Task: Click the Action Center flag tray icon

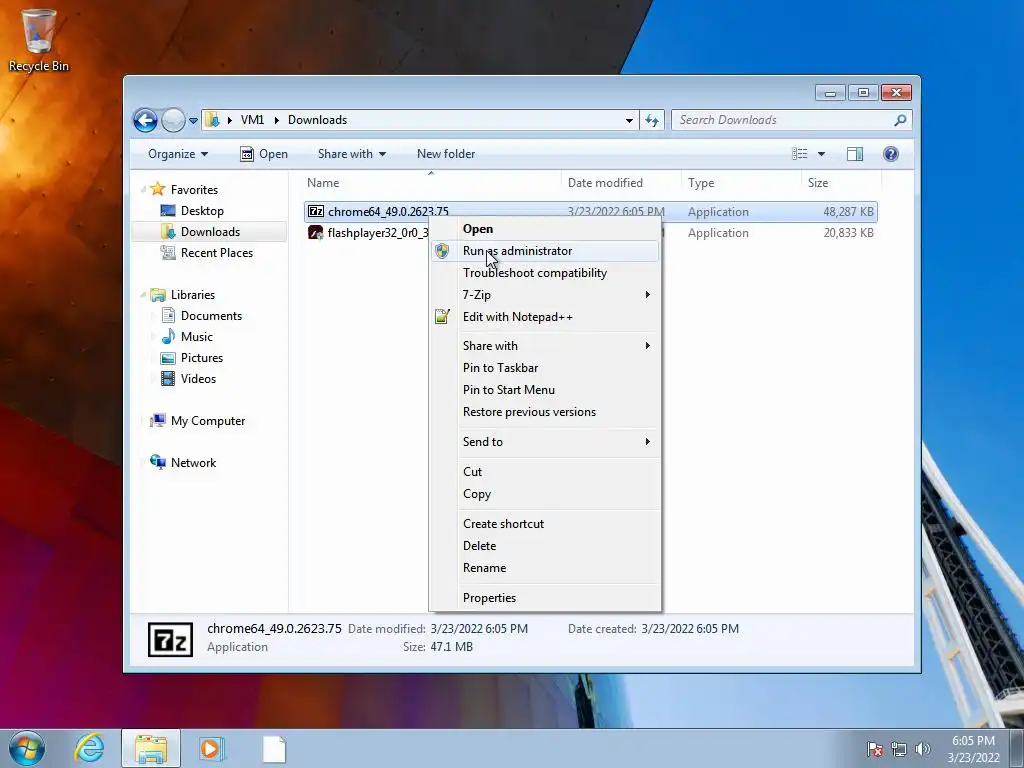Action: pyautogui.click(x=875, y=749)
